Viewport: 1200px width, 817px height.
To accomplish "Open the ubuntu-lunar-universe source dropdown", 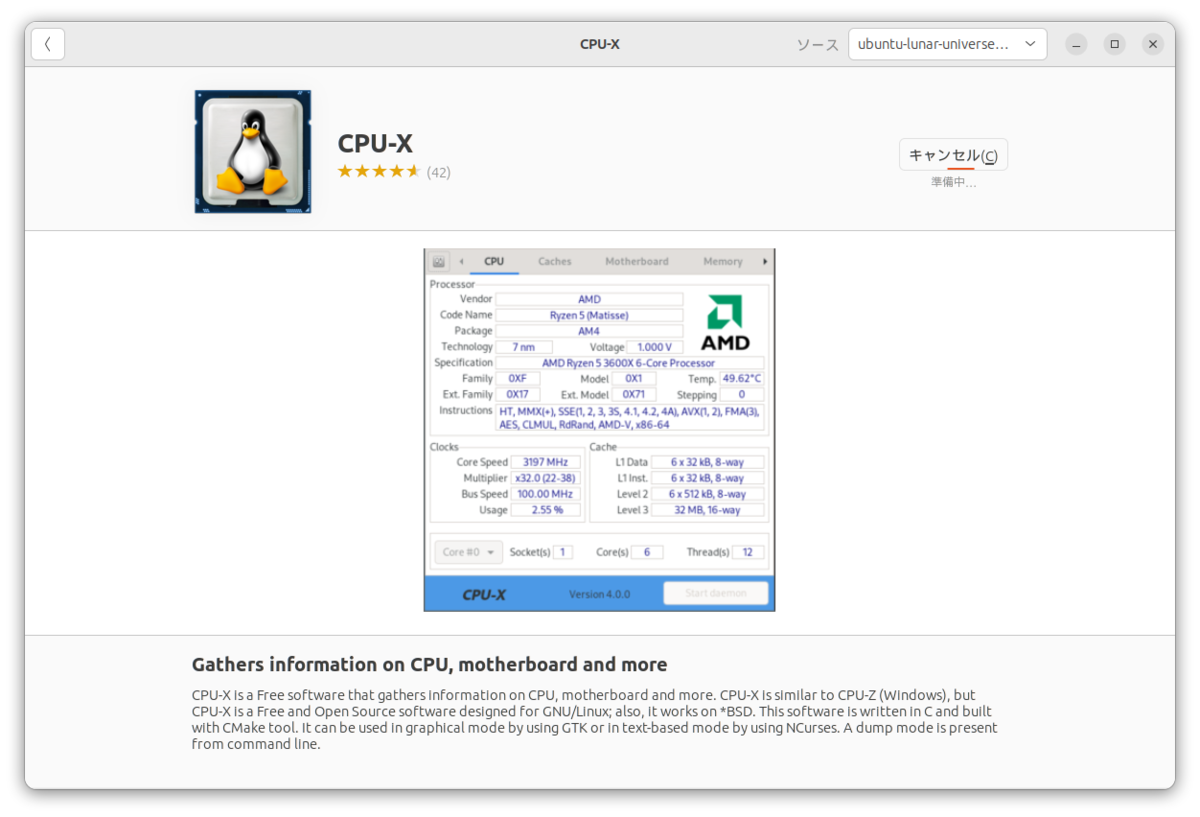I will click(x=947, y=44).
